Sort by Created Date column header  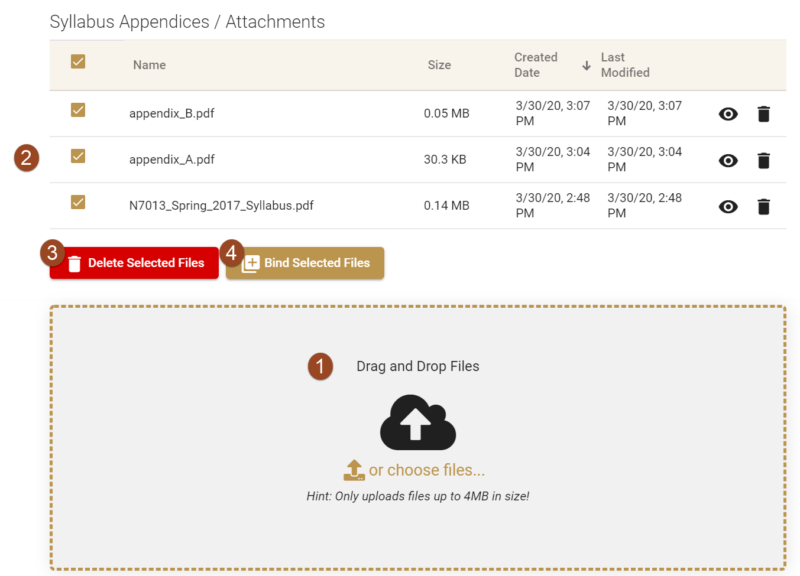(536, 65)
